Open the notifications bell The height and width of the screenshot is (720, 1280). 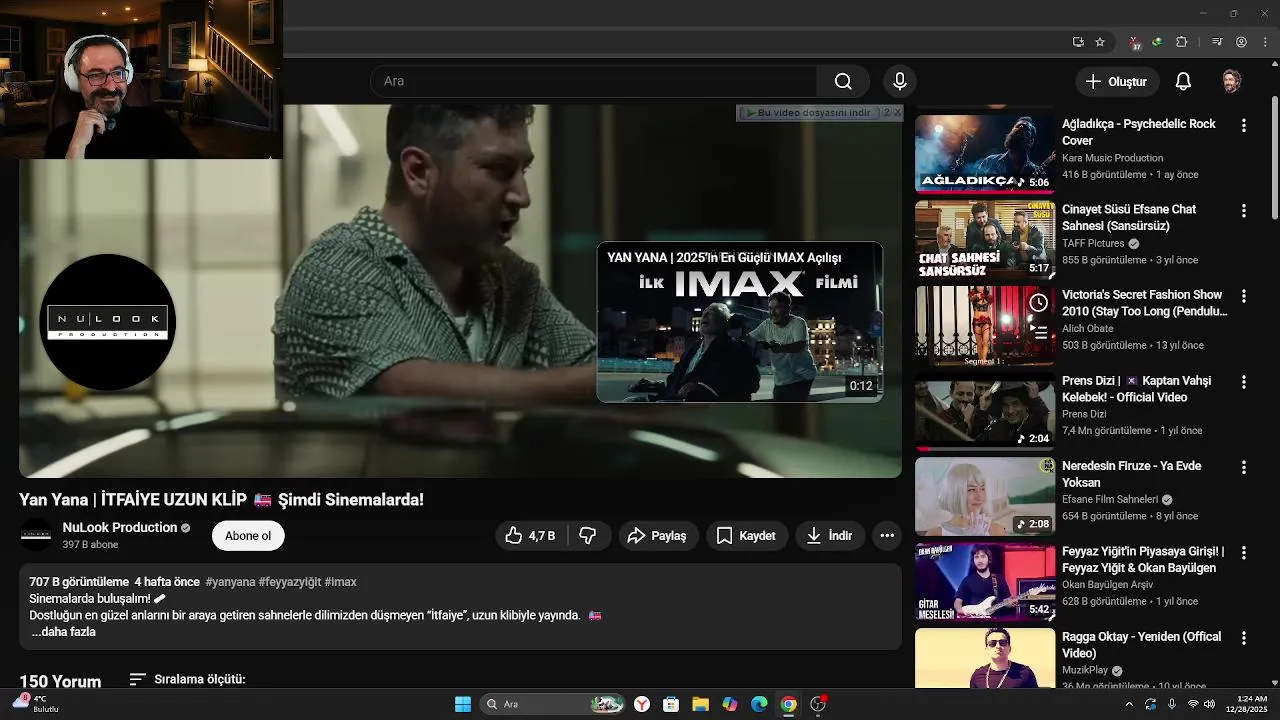(1183, 82)
